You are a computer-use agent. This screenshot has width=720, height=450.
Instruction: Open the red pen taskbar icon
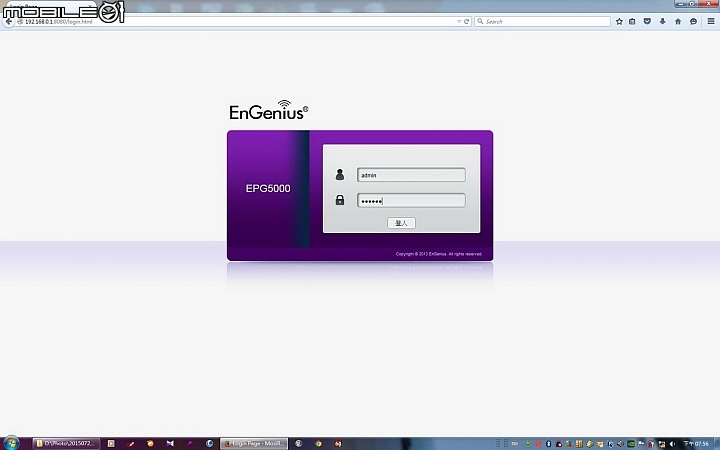tap(131, 444)
